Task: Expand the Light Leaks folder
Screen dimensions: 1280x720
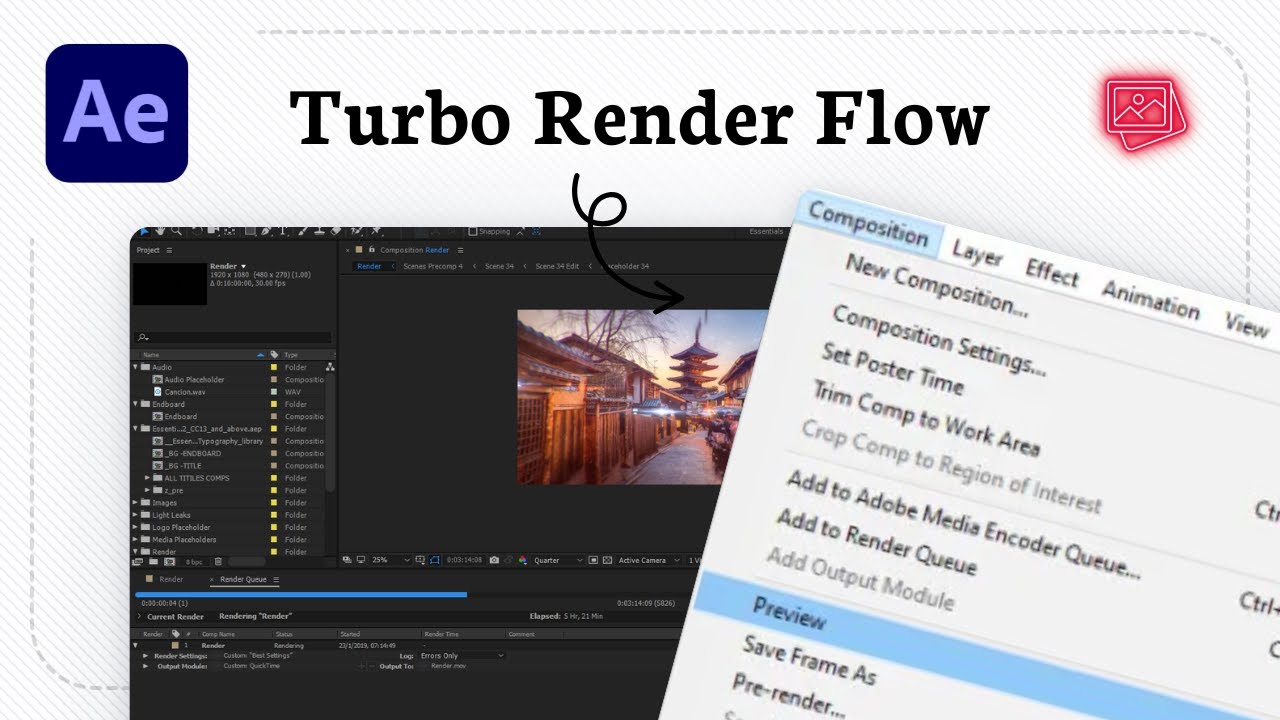Action: [x=136, y=515]
